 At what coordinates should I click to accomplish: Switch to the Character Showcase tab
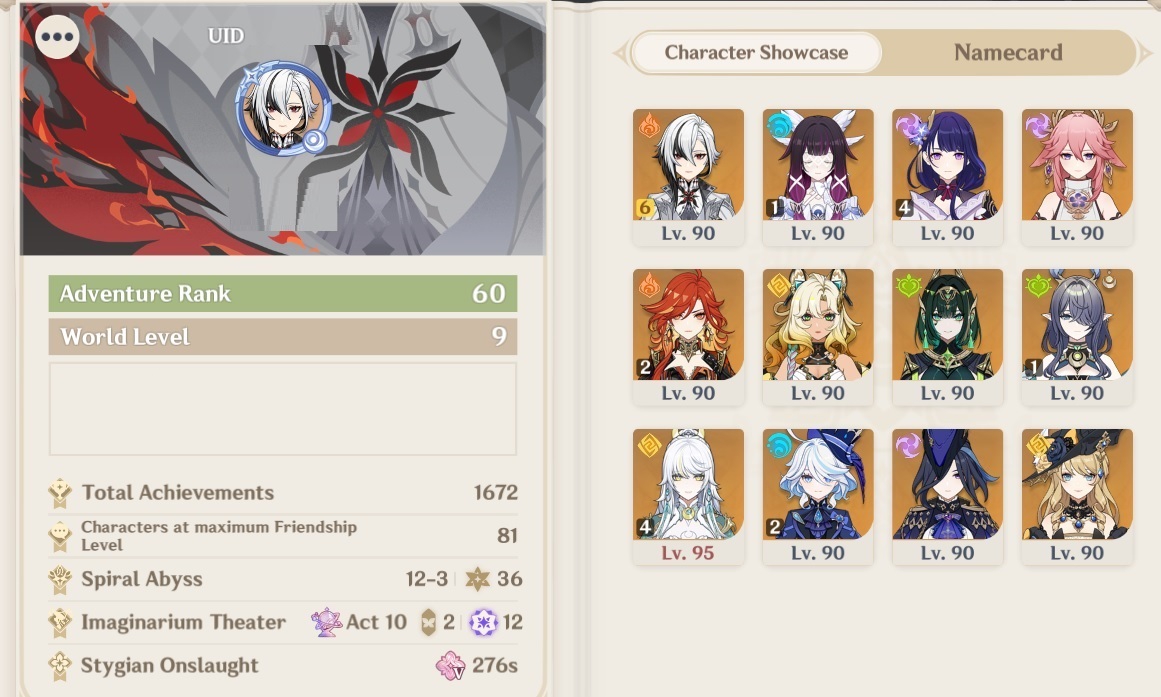tap(756, 53)
